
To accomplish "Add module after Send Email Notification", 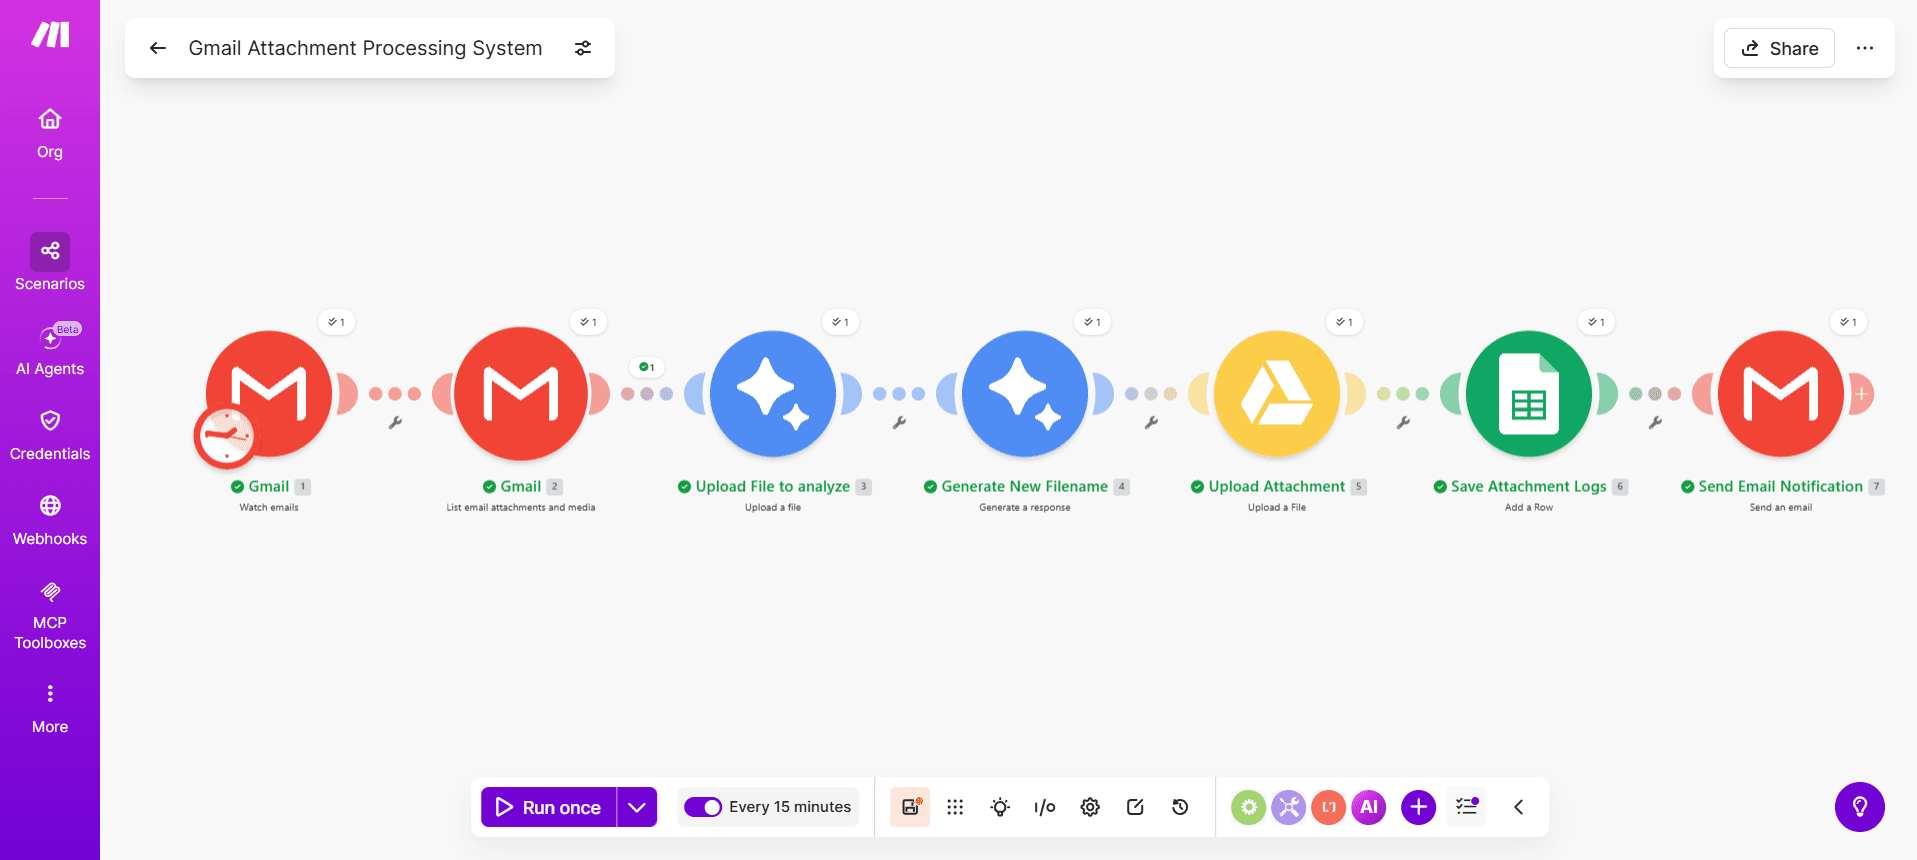I will tap(1862, 394).
